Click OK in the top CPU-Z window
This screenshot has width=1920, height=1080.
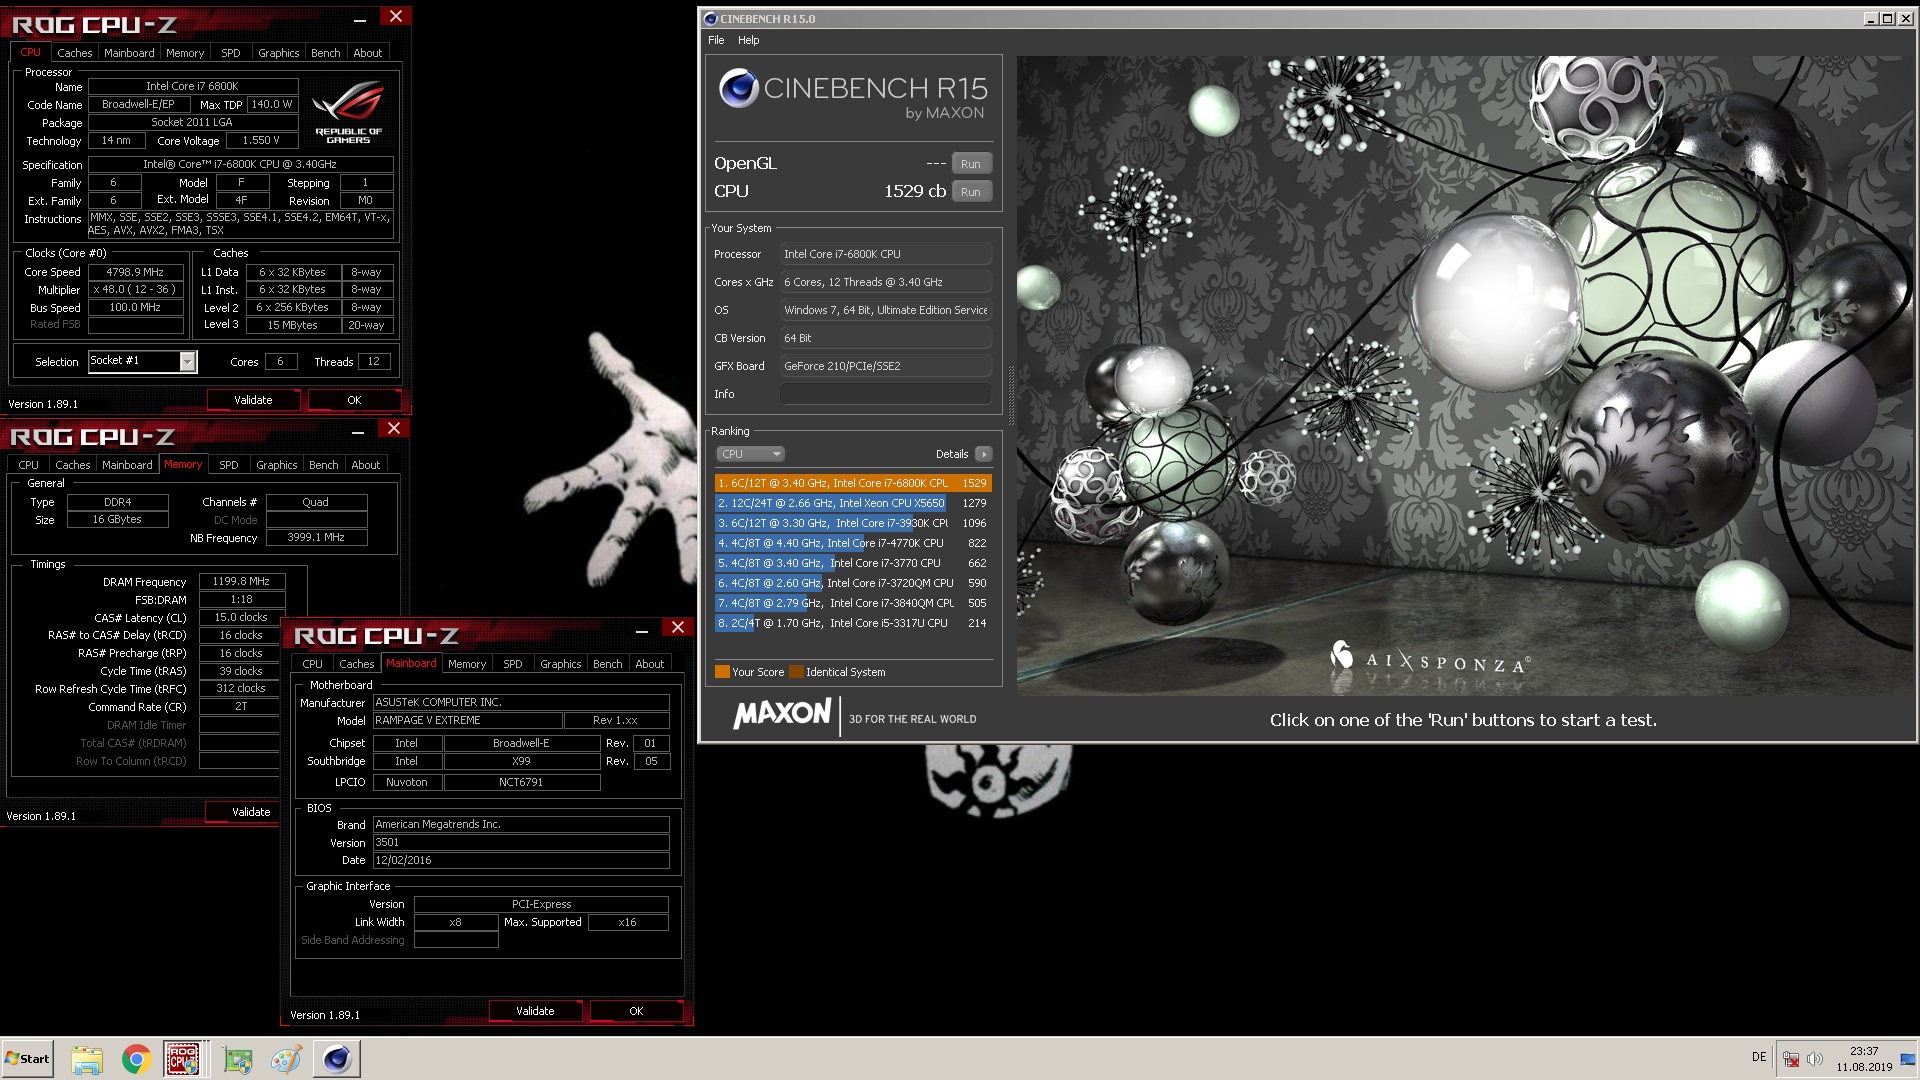pyautogui.click(x=354, y=400)
